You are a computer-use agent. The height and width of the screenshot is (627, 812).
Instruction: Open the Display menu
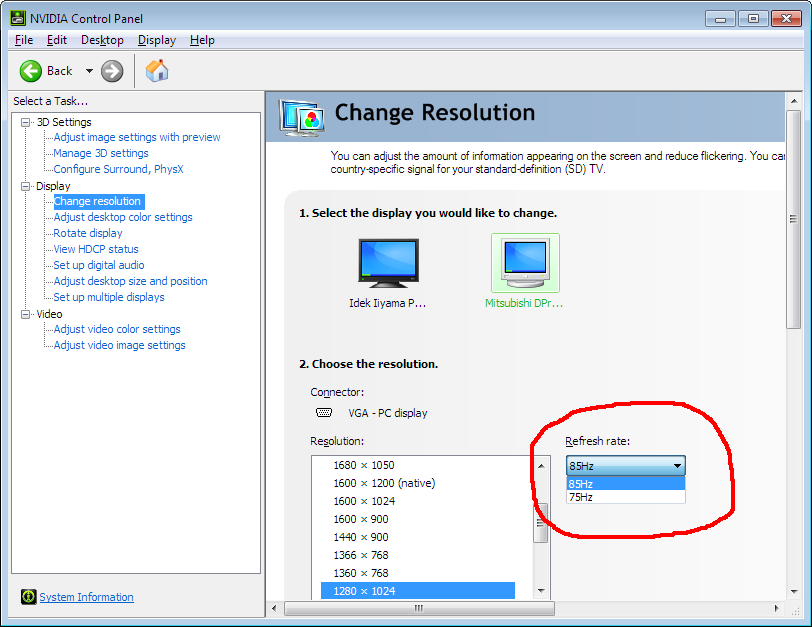pos(156,40)
